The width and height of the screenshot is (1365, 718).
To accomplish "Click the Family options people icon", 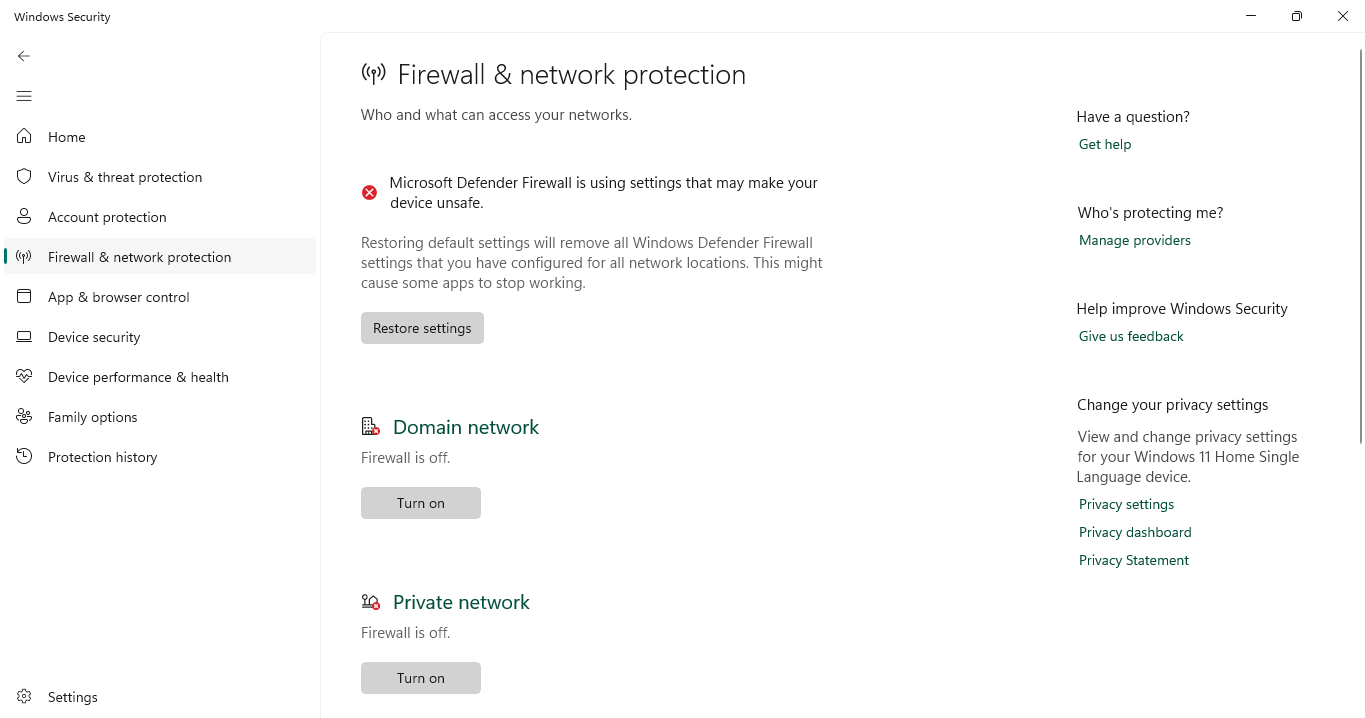I will pyautogui.click(x=24, y=417).
